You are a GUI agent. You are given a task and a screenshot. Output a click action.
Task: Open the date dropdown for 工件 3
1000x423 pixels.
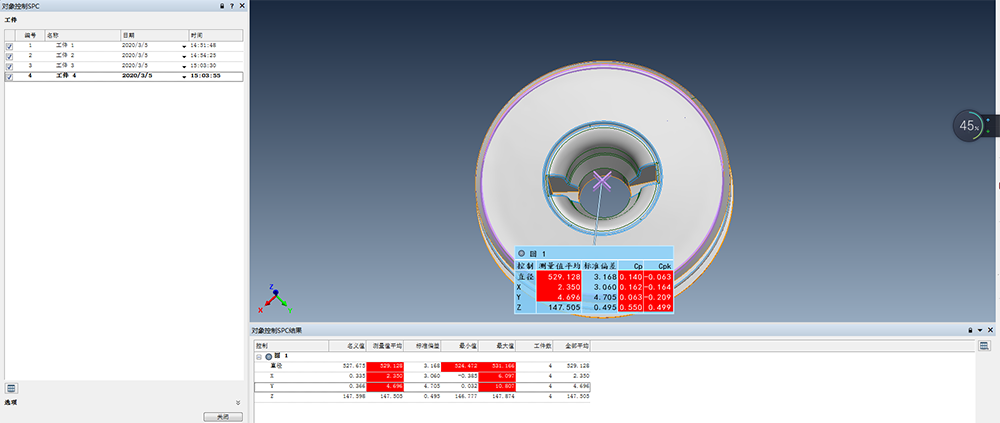[x=183, y=66]
